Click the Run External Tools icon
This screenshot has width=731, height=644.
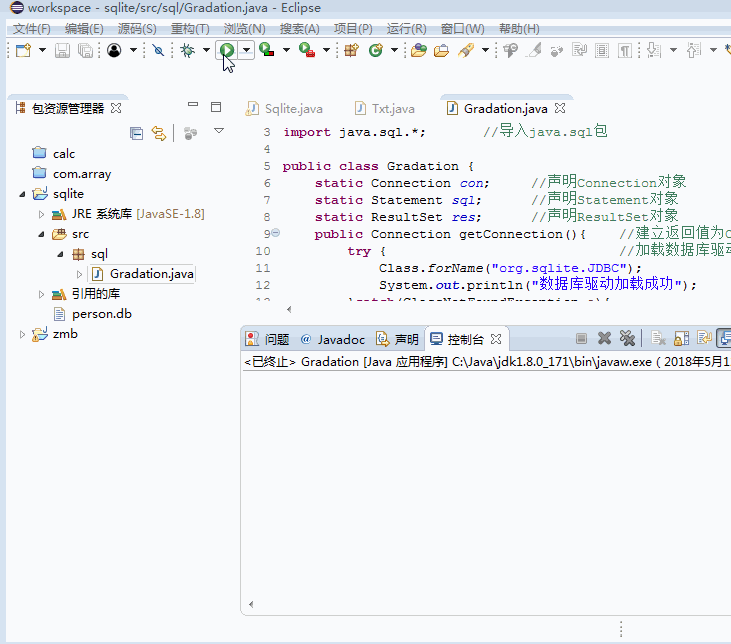(307, 50)
